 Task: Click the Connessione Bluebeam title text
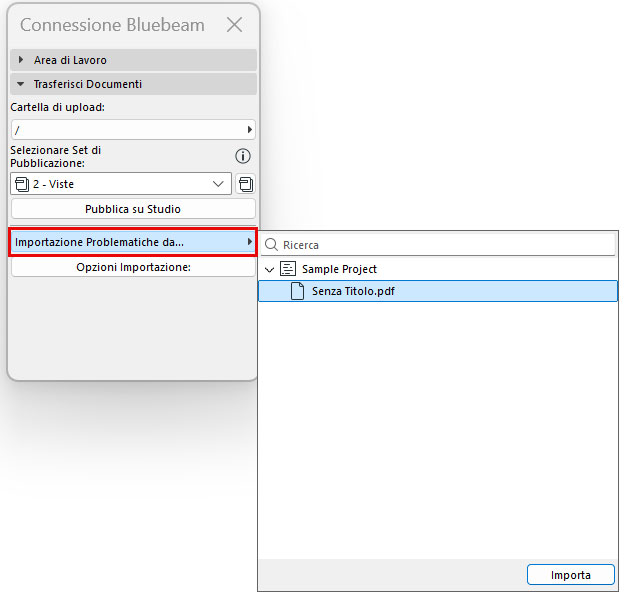(x=112, y=25)
